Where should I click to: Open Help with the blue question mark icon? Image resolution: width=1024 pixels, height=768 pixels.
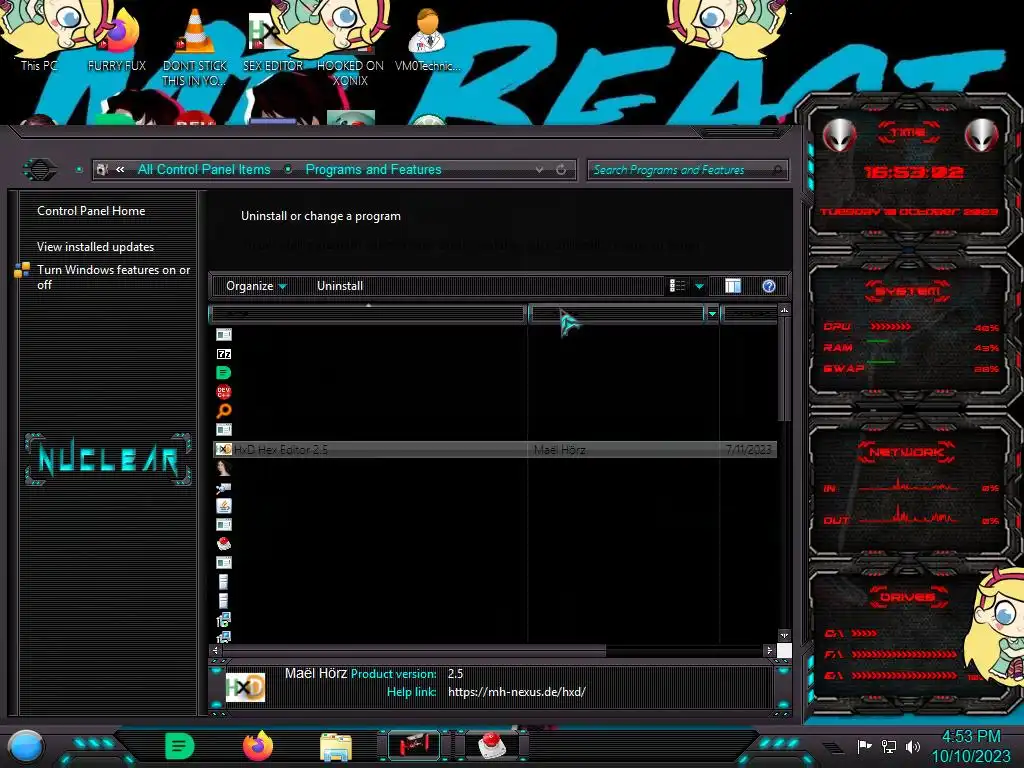[769, 286]
